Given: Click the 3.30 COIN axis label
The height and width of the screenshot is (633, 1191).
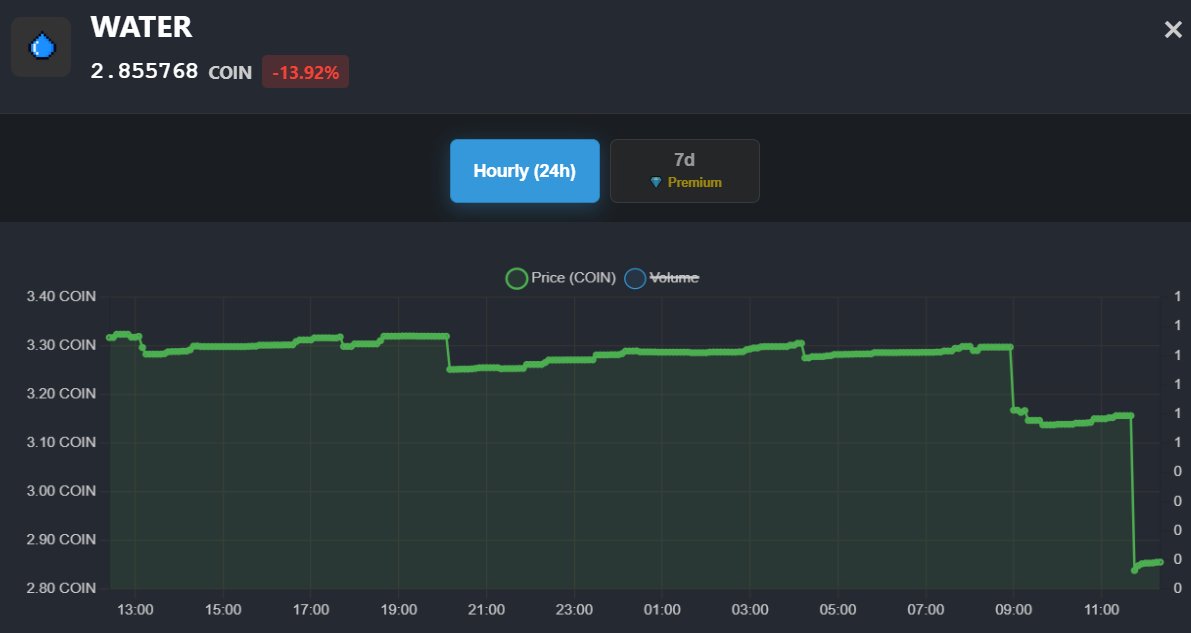Looking at the screenshot, I should pos(62,345).
